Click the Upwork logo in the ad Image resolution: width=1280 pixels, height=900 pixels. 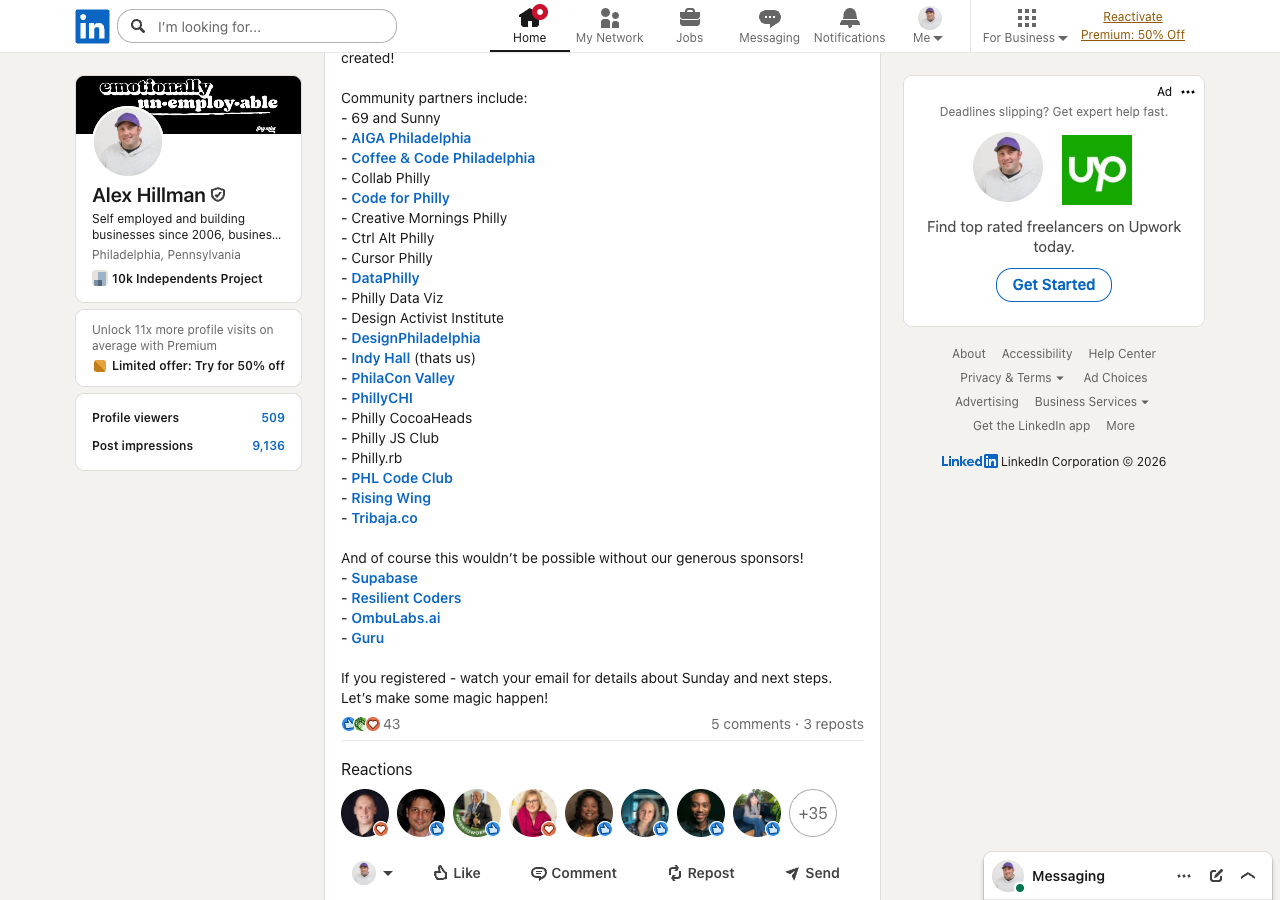coord(1097,170)
